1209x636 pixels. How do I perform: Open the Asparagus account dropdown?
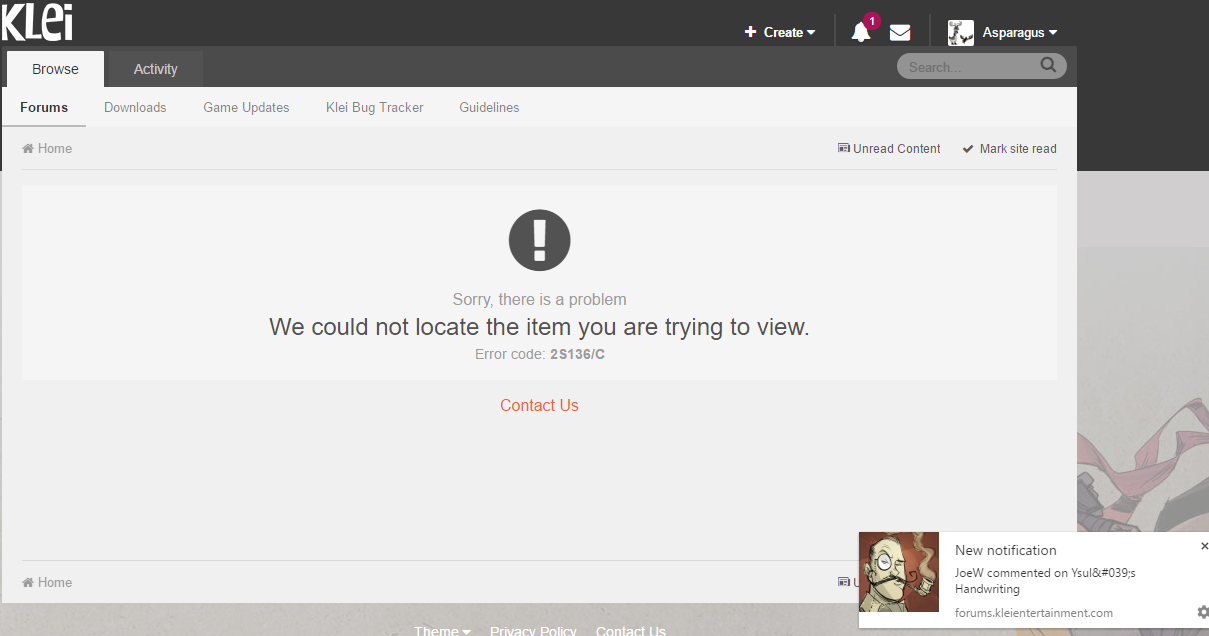pyautogui.click(x=1020, y=33)
